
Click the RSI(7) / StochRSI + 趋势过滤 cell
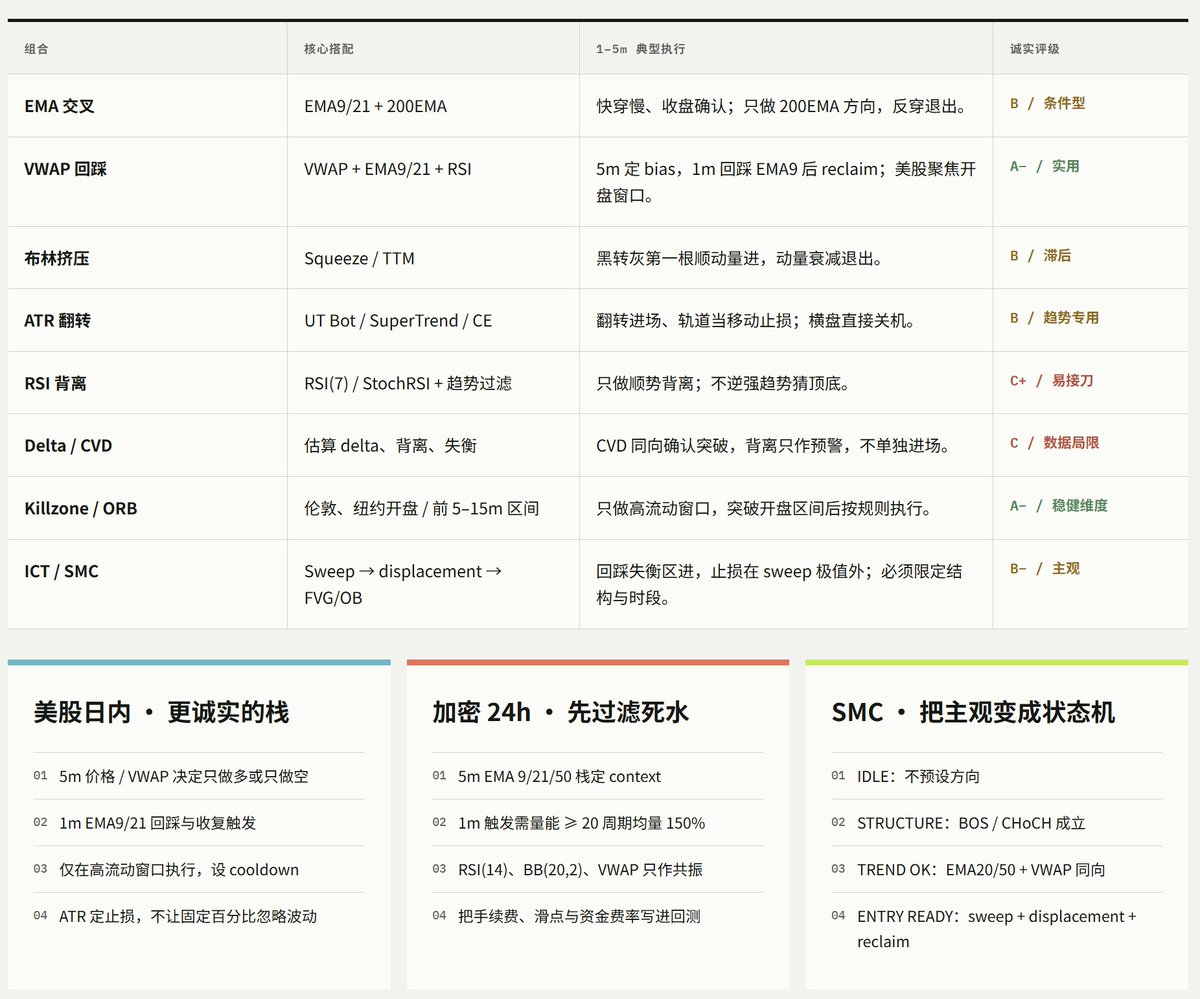(x=408, y=383)
